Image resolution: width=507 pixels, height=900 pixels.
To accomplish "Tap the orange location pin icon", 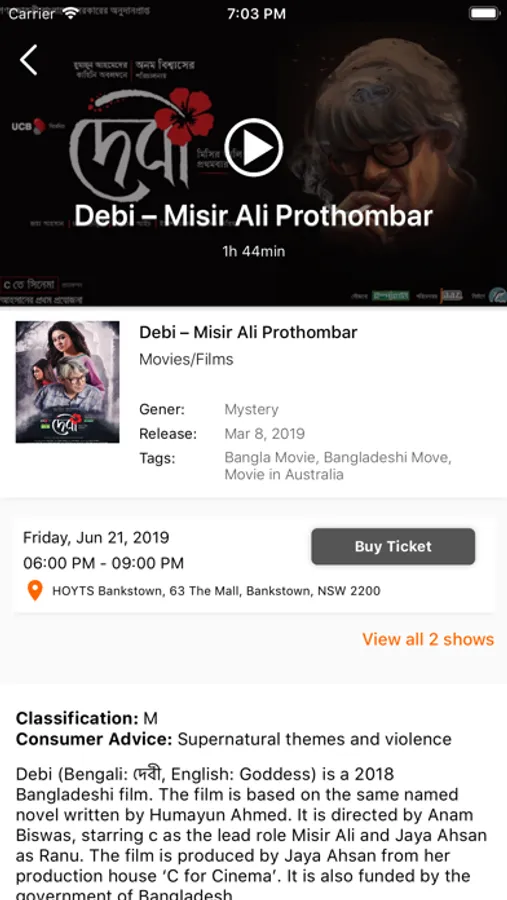I will coord(35,591).
